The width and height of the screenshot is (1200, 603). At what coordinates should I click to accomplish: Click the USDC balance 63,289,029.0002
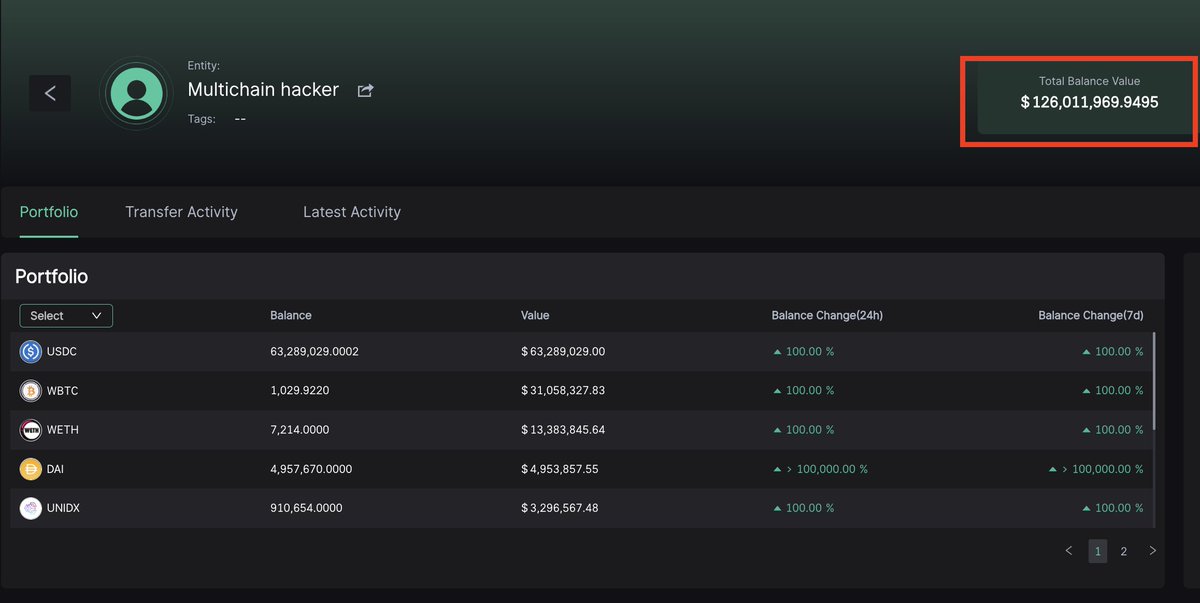[x=314, y=352]
